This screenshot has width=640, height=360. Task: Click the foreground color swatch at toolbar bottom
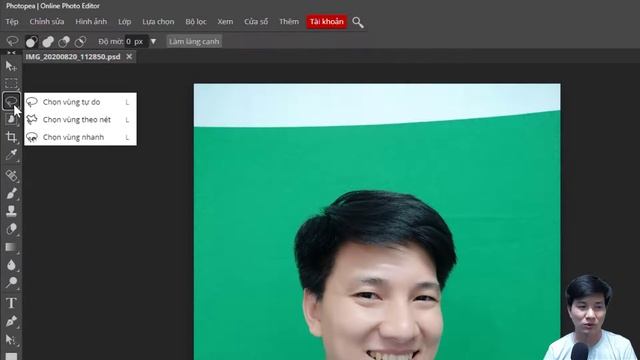click(11, 356)
